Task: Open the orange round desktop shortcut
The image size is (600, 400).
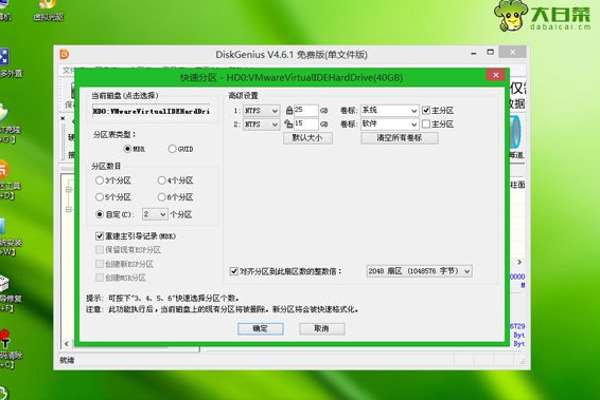Action: pyautogui.click(x=3, y=170)
